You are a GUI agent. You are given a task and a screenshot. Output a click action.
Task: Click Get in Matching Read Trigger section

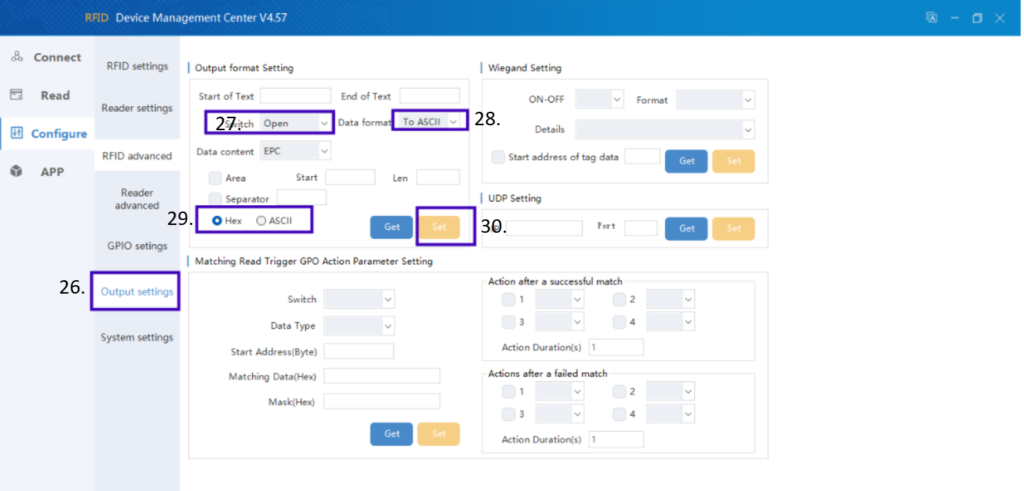coord(392,434)
